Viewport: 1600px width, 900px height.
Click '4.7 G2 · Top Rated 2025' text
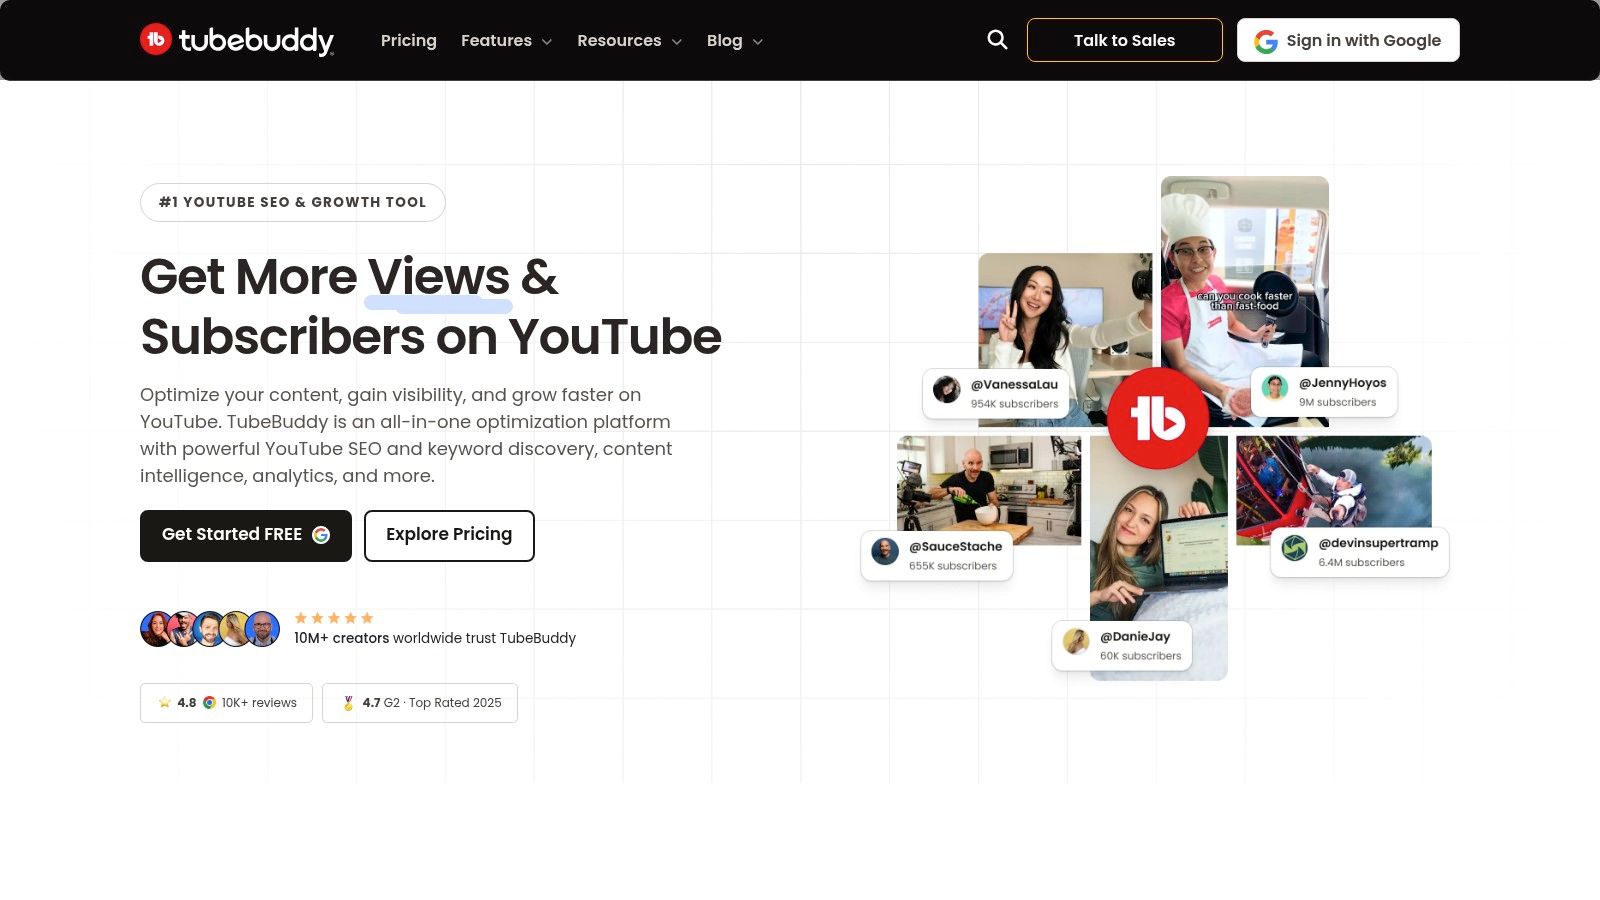pyautogui.click(x=432, y=703)
